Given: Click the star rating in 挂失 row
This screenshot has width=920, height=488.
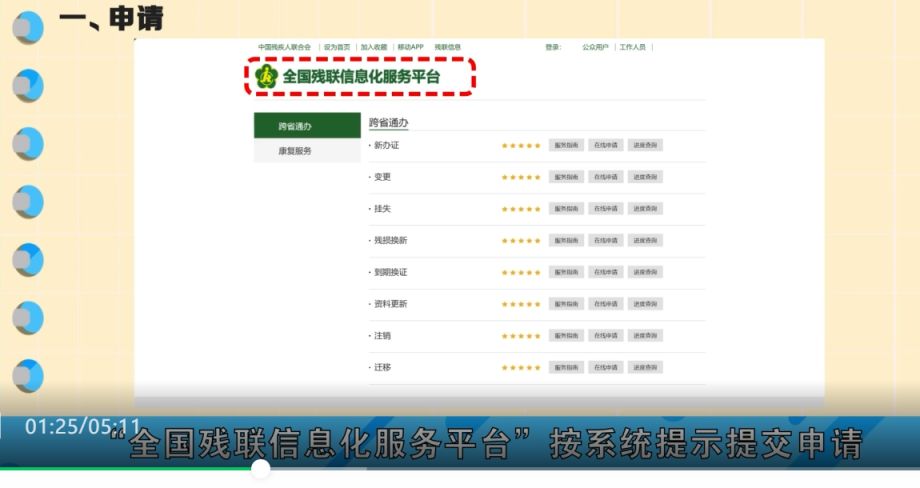Looking at the screenshot, I should 521,209.
